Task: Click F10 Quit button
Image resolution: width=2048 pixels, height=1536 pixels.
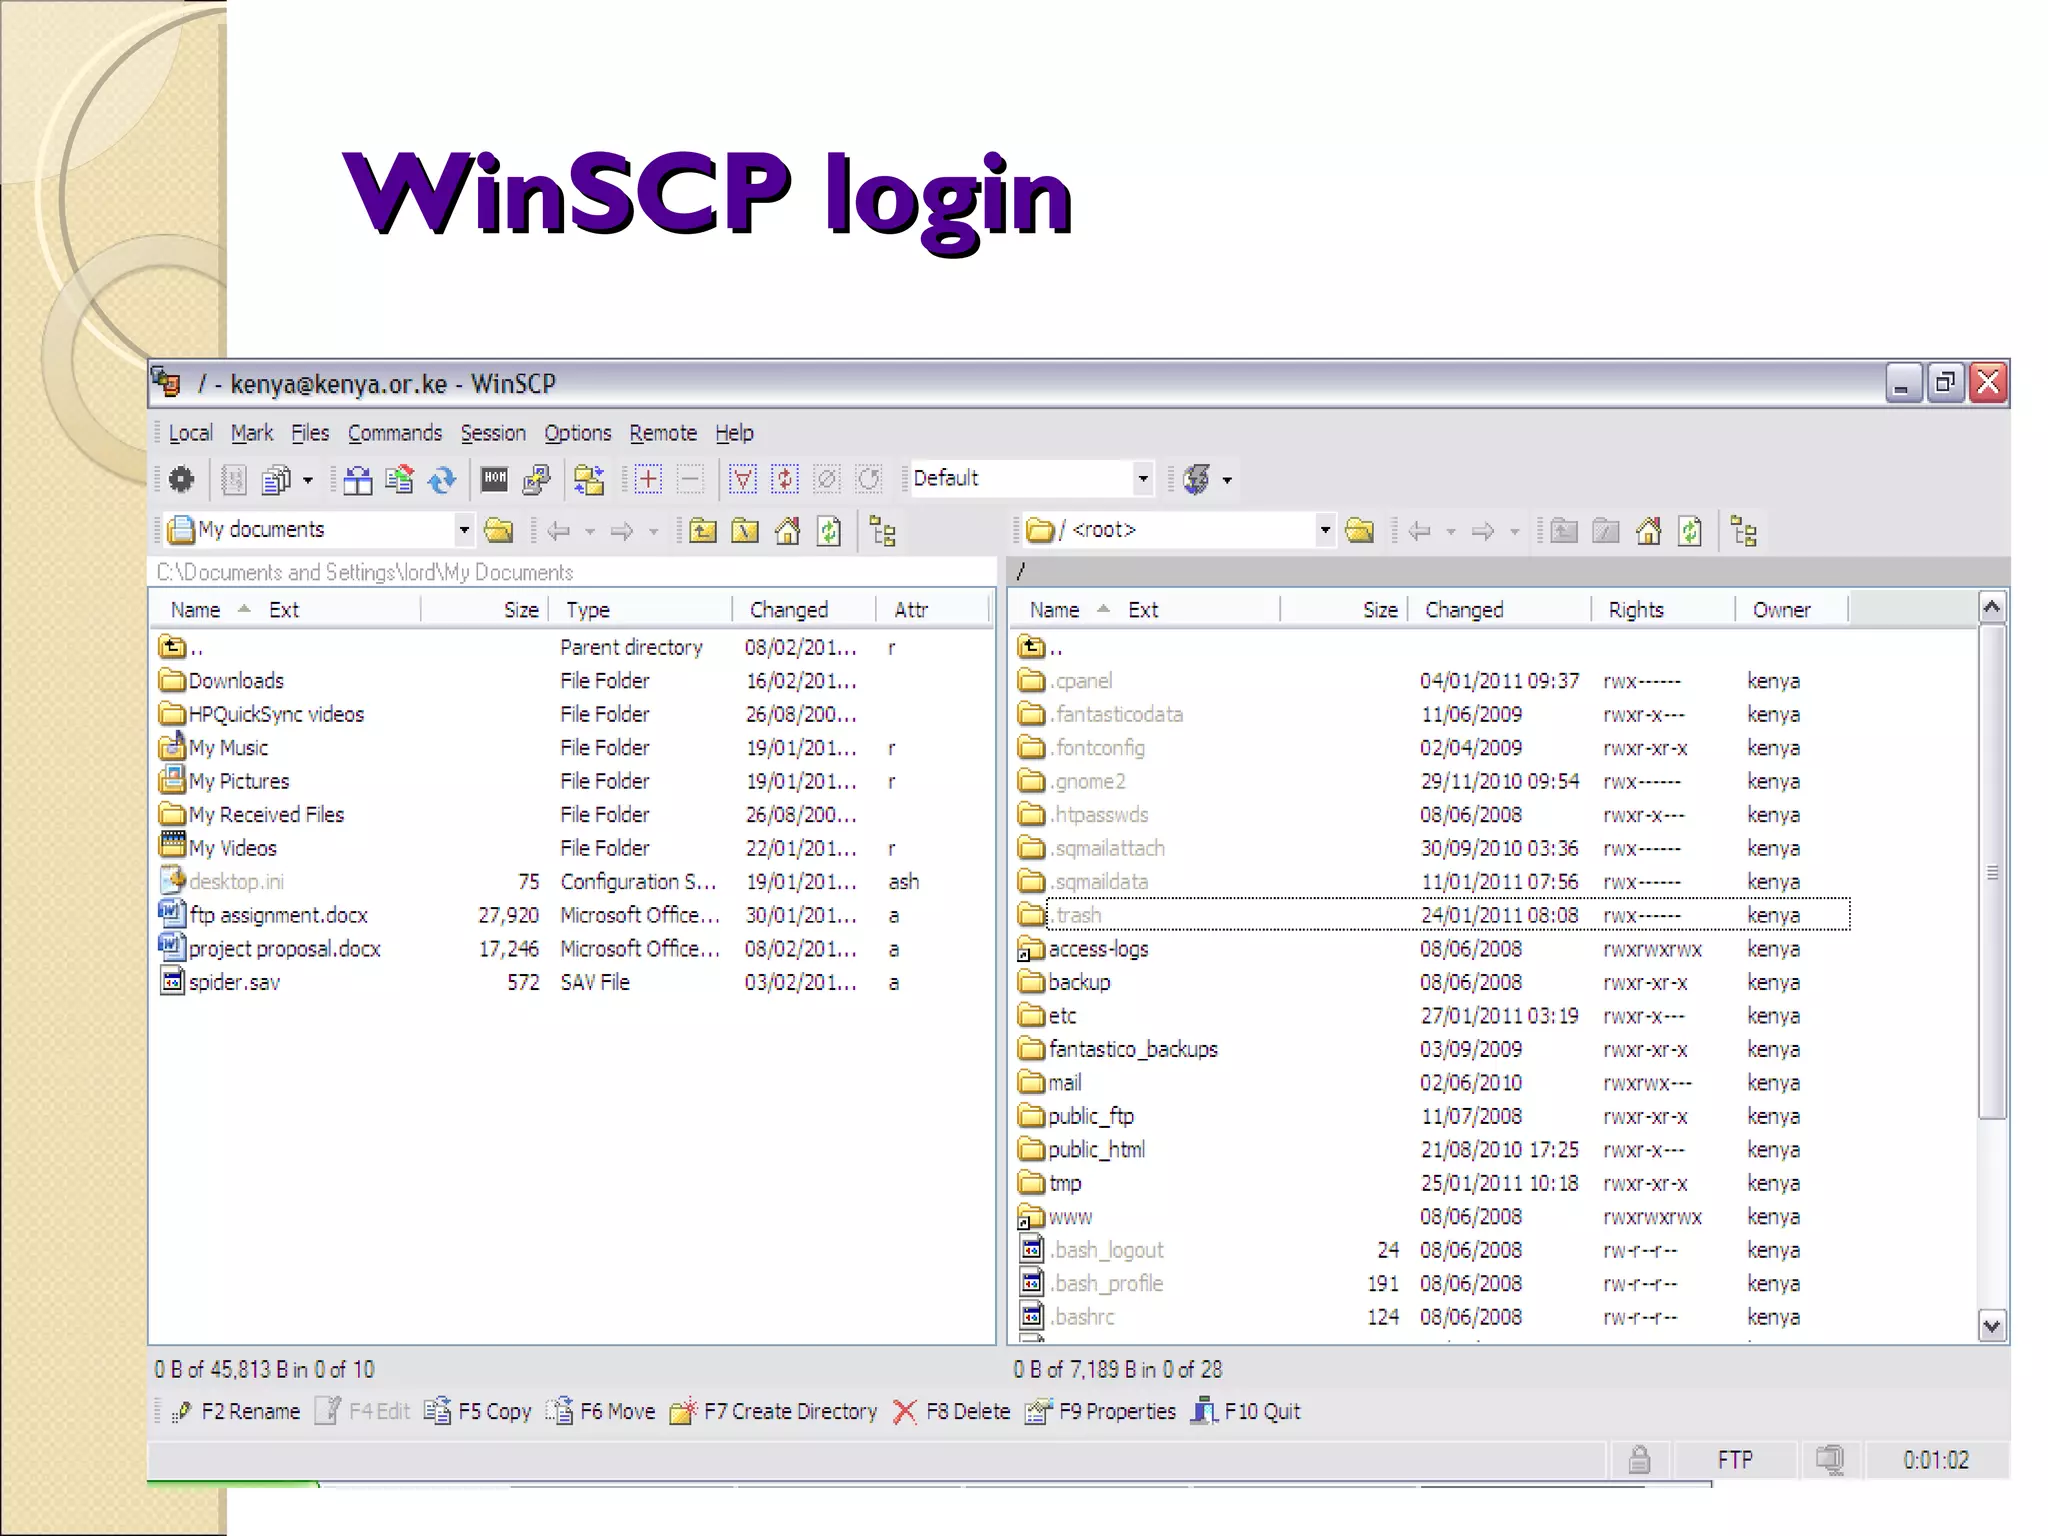Action: (1246, 1412)
